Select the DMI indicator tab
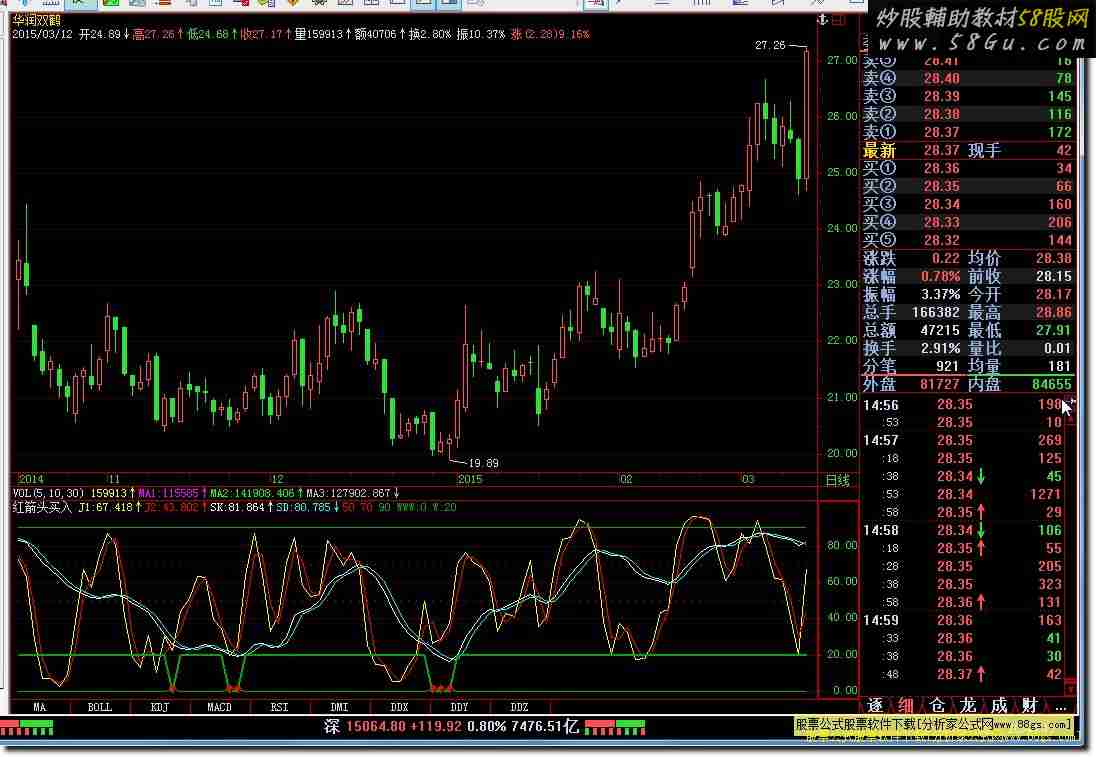Image resolution: width=1096 pixels, height=757 pixels. (339, 707)
